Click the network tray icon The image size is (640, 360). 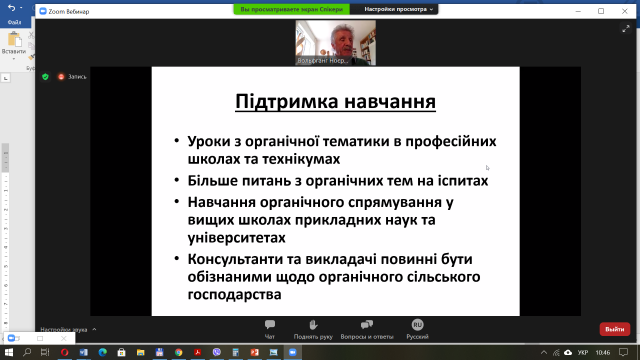pos(556,352)
